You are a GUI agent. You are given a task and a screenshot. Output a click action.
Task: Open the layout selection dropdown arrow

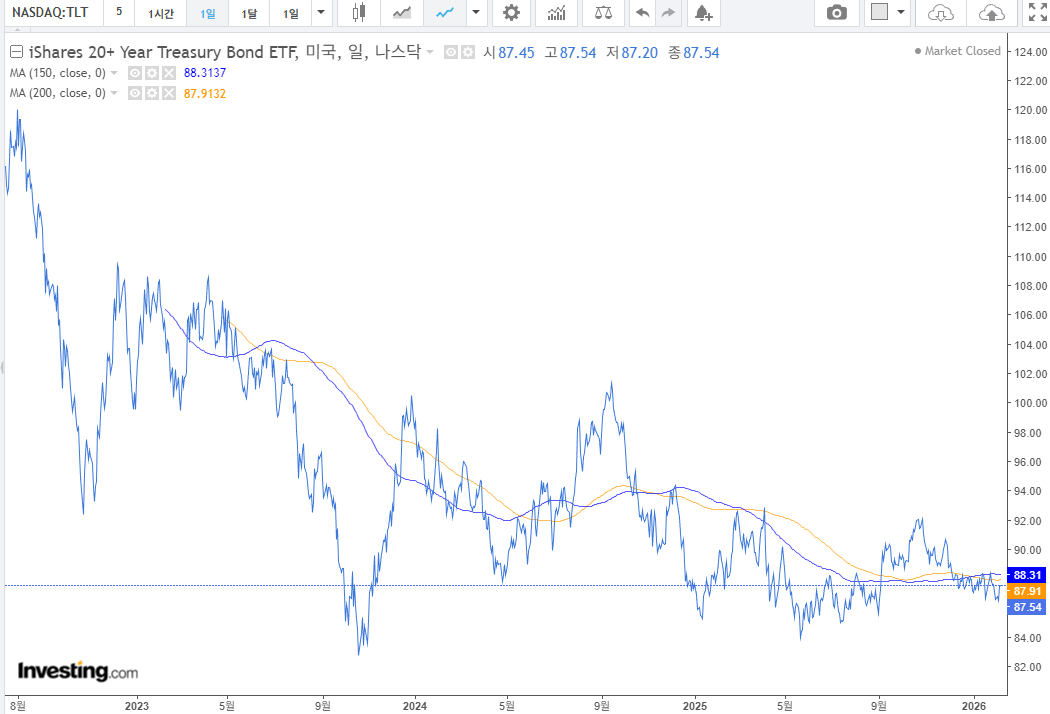click(901, 13)
